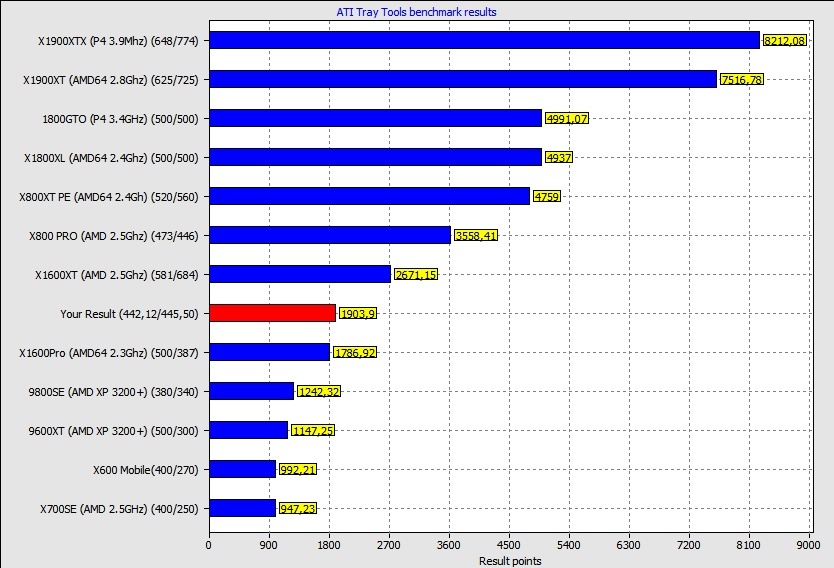Click the blue bar for X1800XL

point(376,157)
